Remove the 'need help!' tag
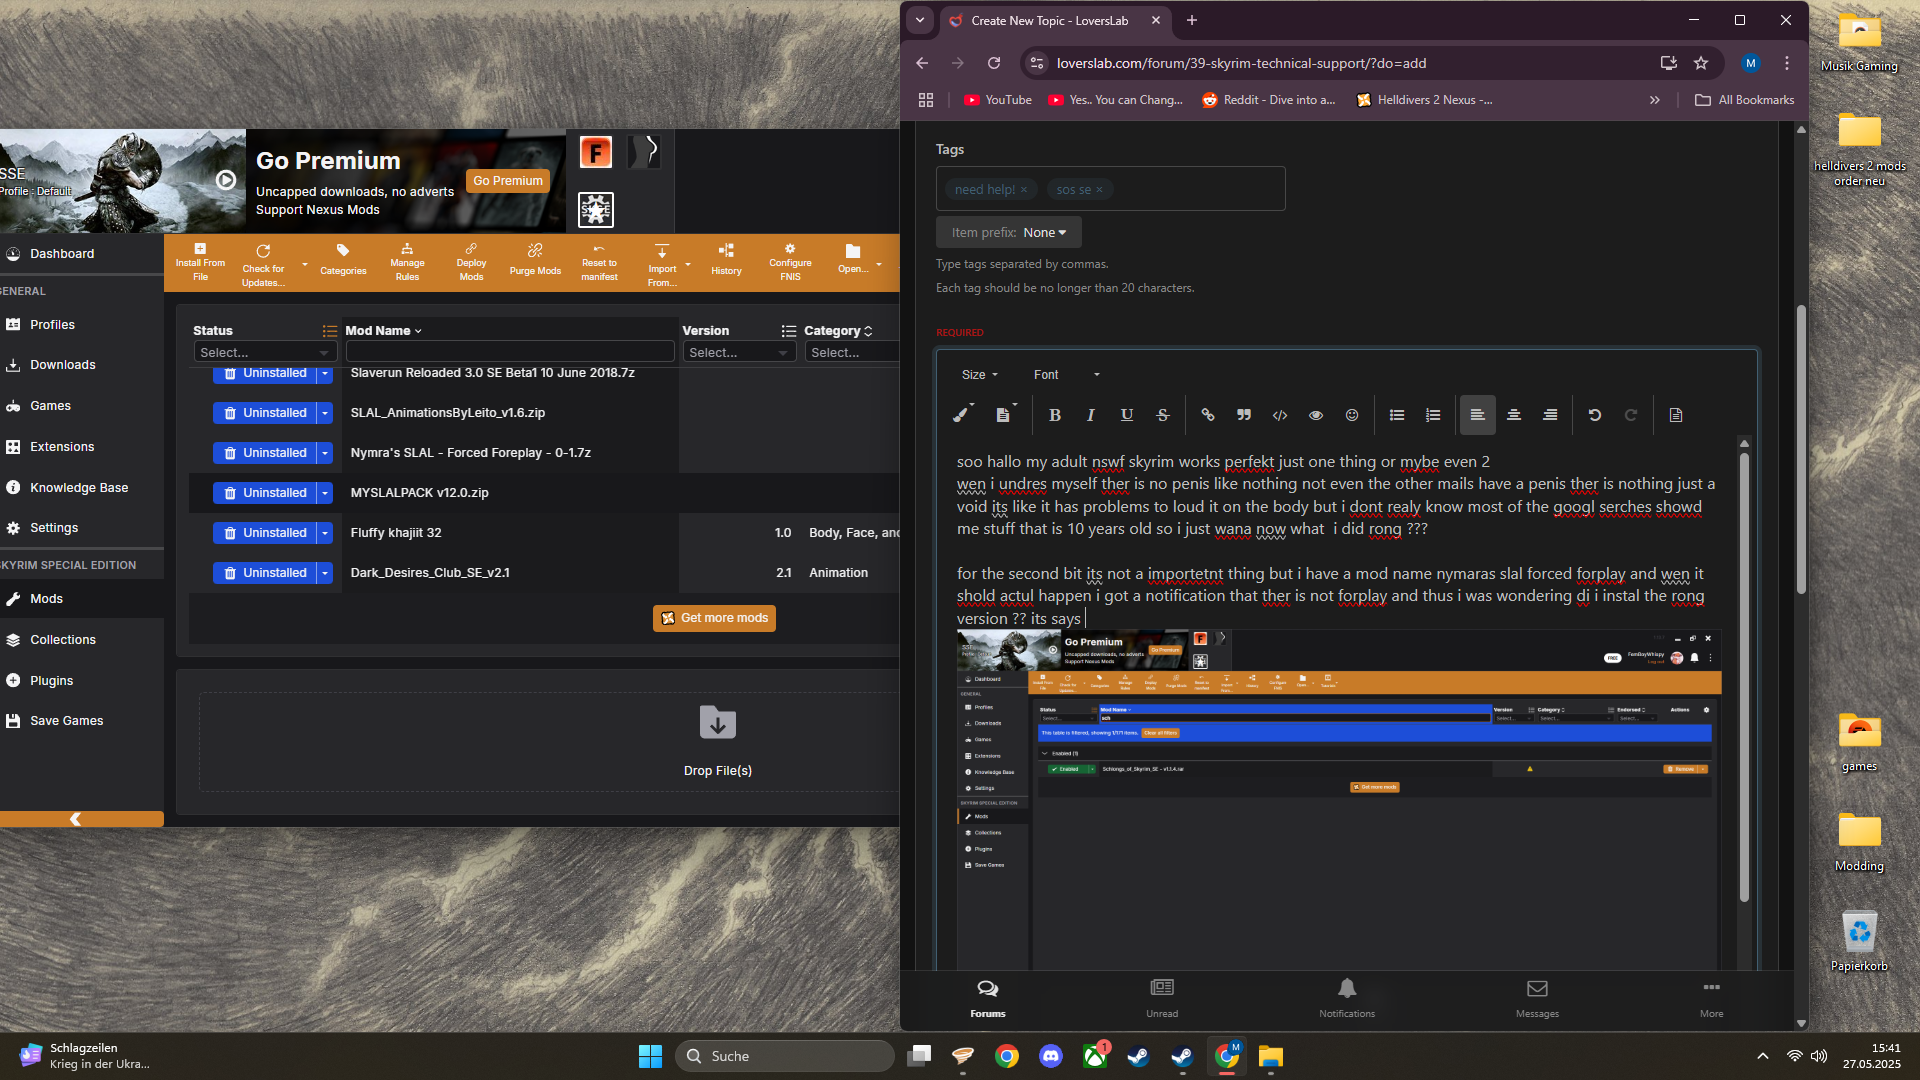The height and width of the screenshot is (1080, 1920). 1024,190
